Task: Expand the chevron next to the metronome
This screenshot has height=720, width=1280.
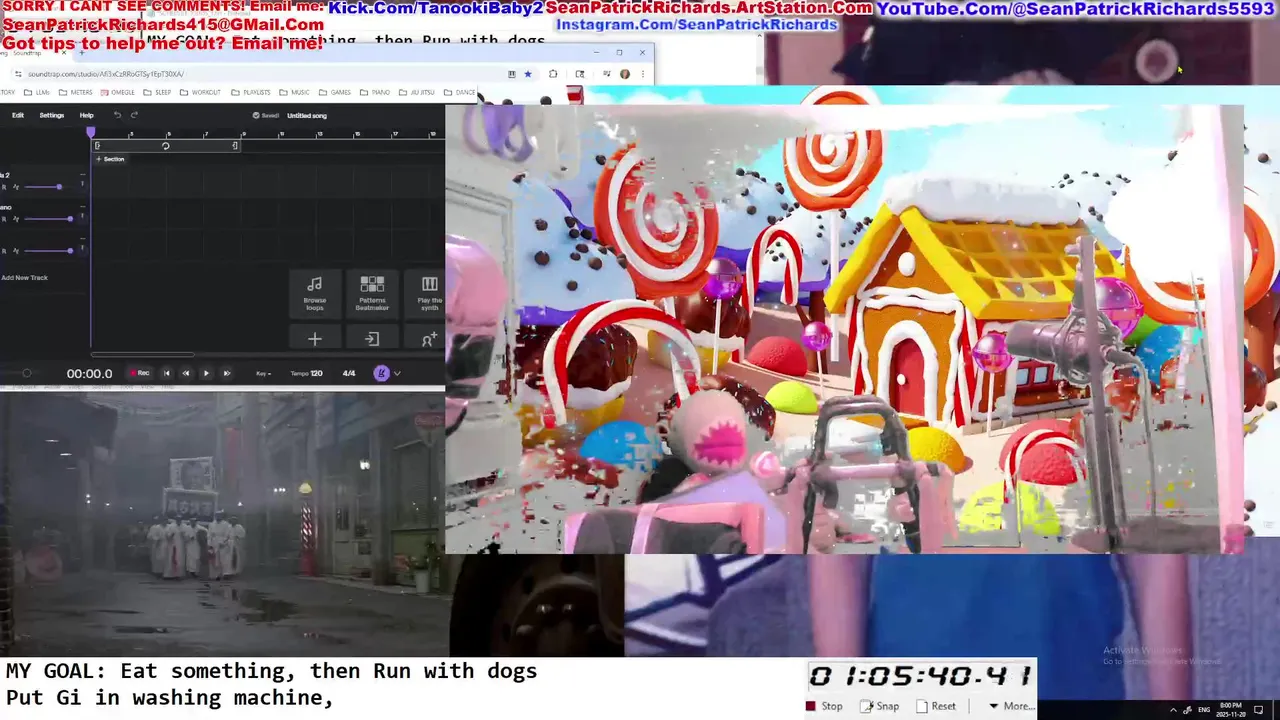Action: point(397,373)
